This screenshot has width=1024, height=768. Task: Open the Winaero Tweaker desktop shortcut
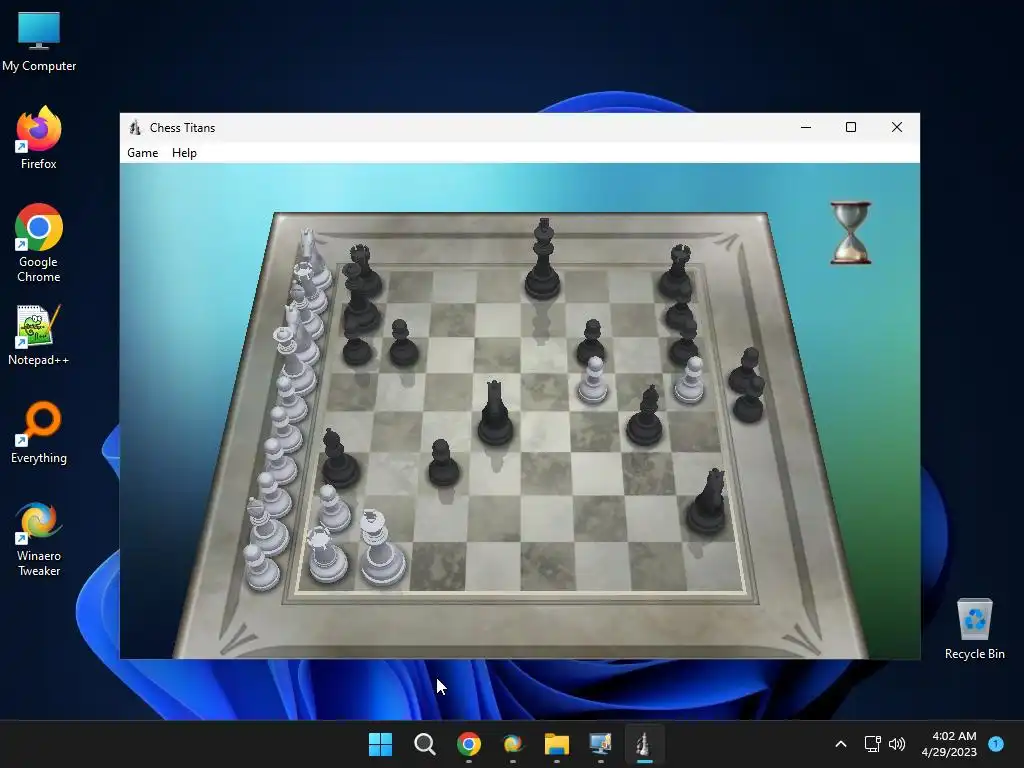coord(39,539)
